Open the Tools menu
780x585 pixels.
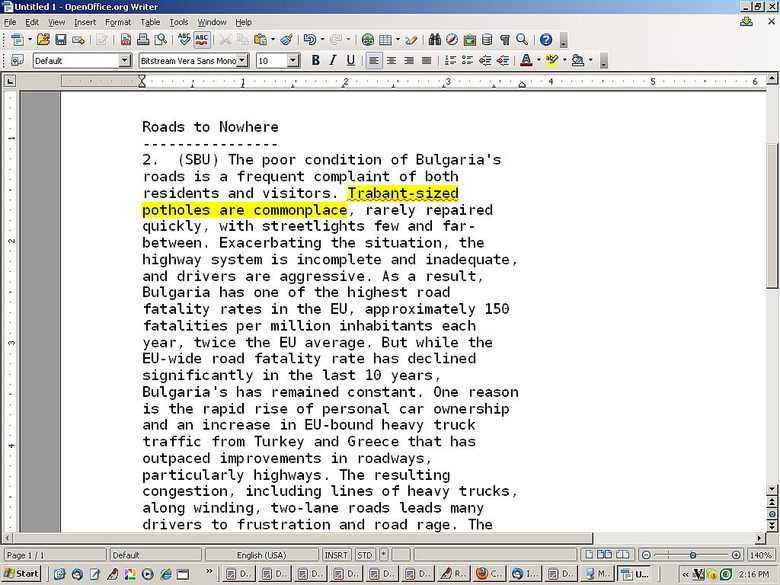(x=179, y=22)
